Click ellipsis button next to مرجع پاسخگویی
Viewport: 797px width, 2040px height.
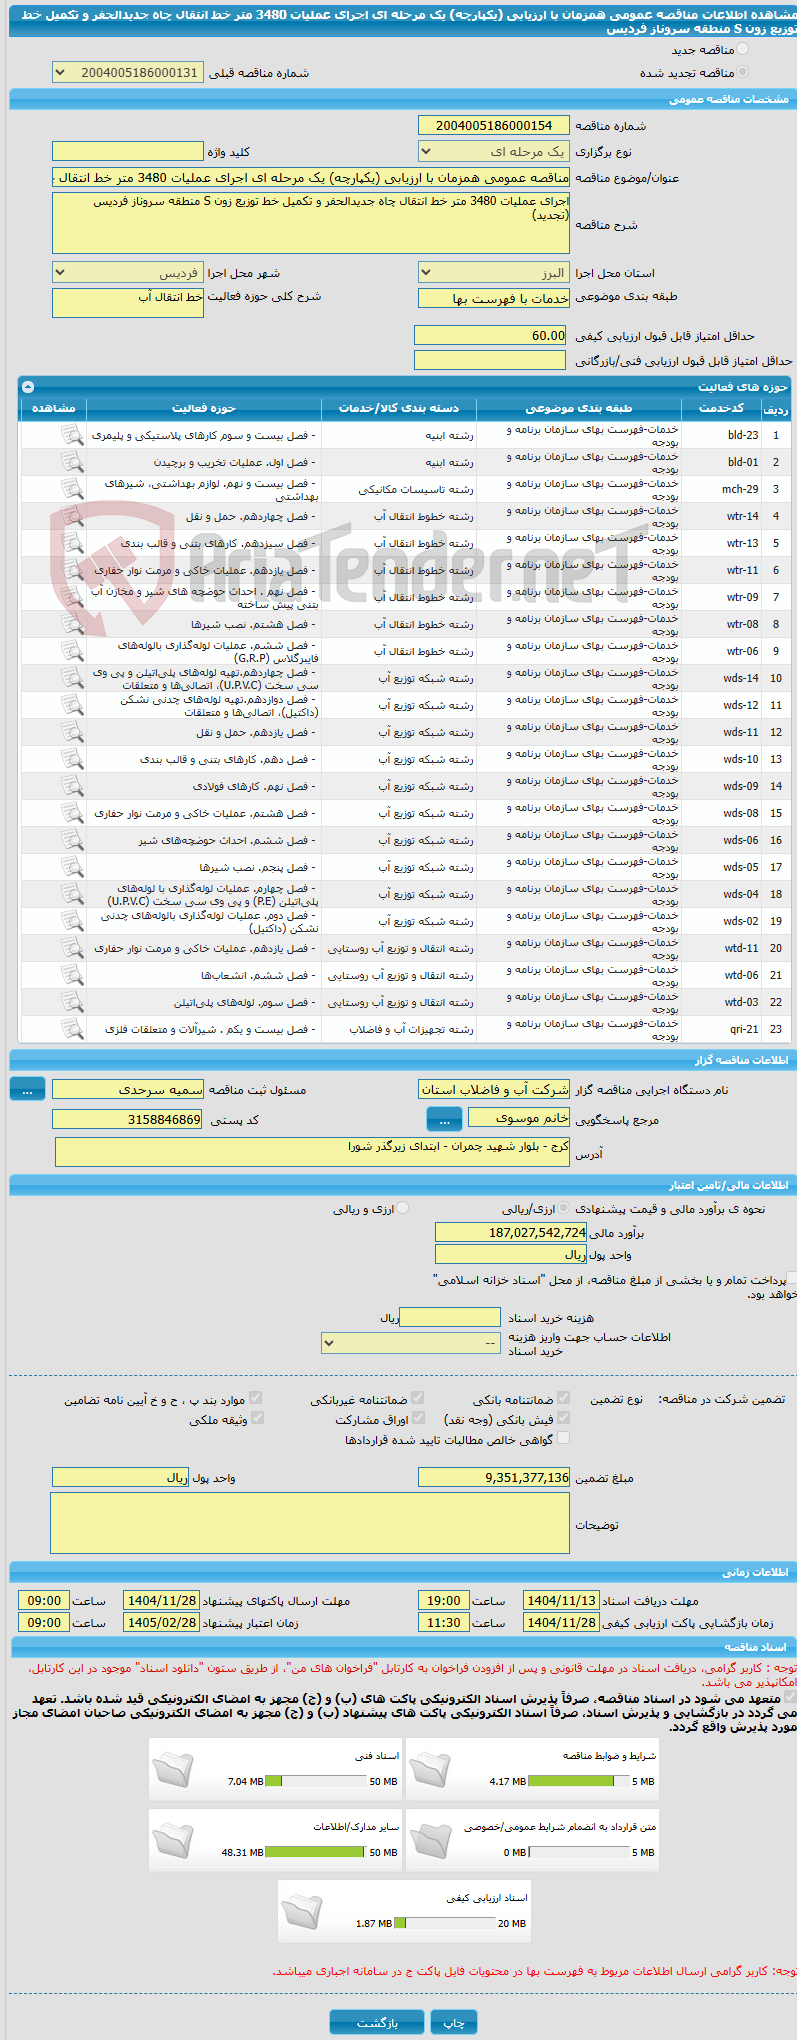(x=444, y=1119)
